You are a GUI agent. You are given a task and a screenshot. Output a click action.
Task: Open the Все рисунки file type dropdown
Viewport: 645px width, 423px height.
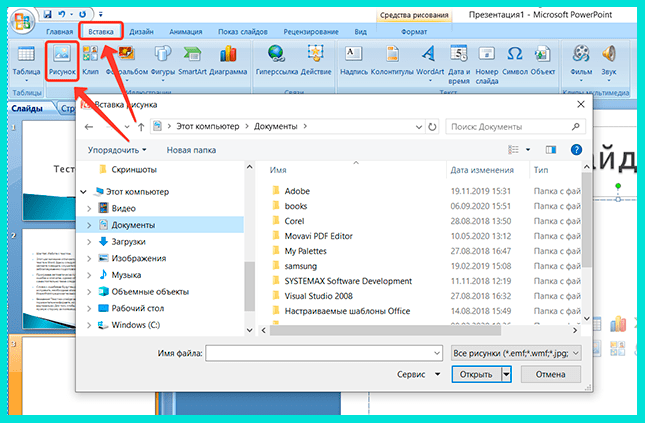(x=516, y=353)
